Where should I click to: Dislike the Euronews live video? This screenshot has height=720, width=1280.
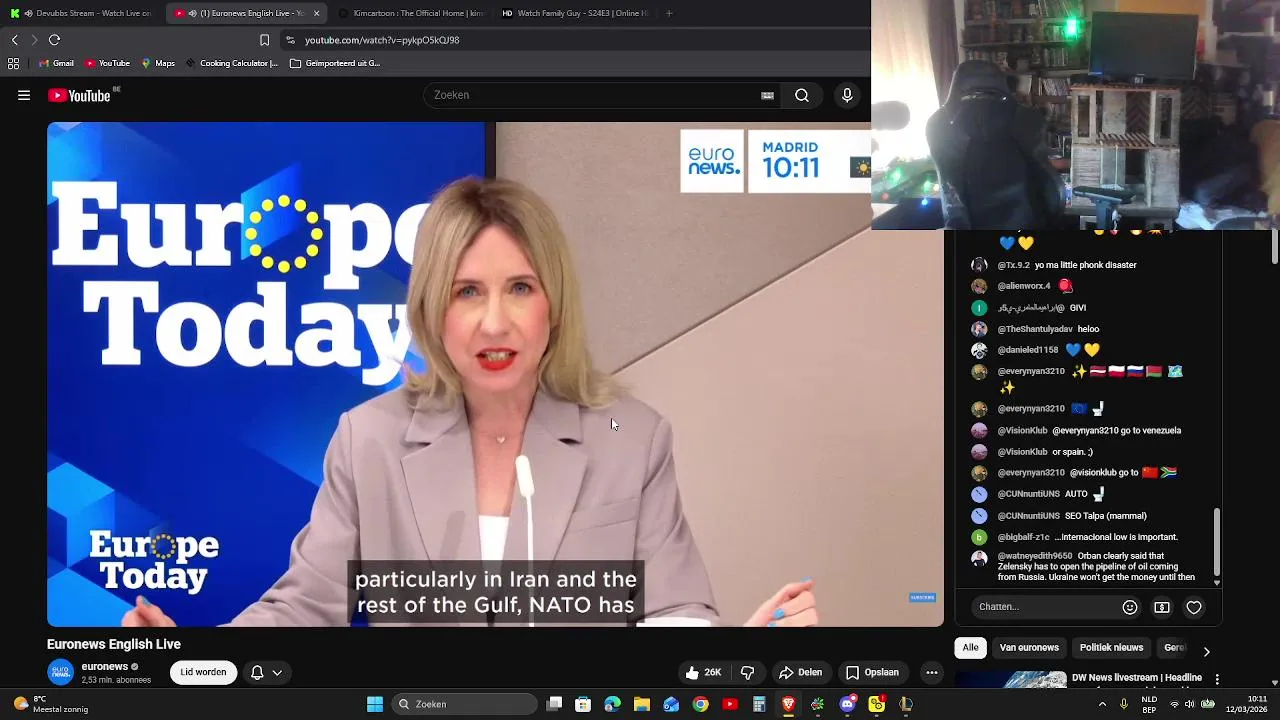[747, 672]
